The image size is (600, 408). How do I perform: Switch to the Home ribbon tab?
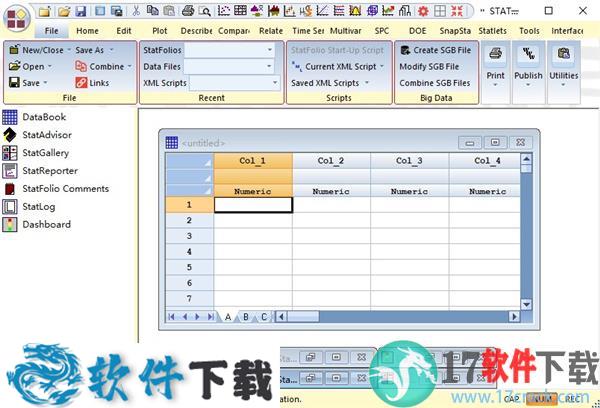[x=87, y=31]
